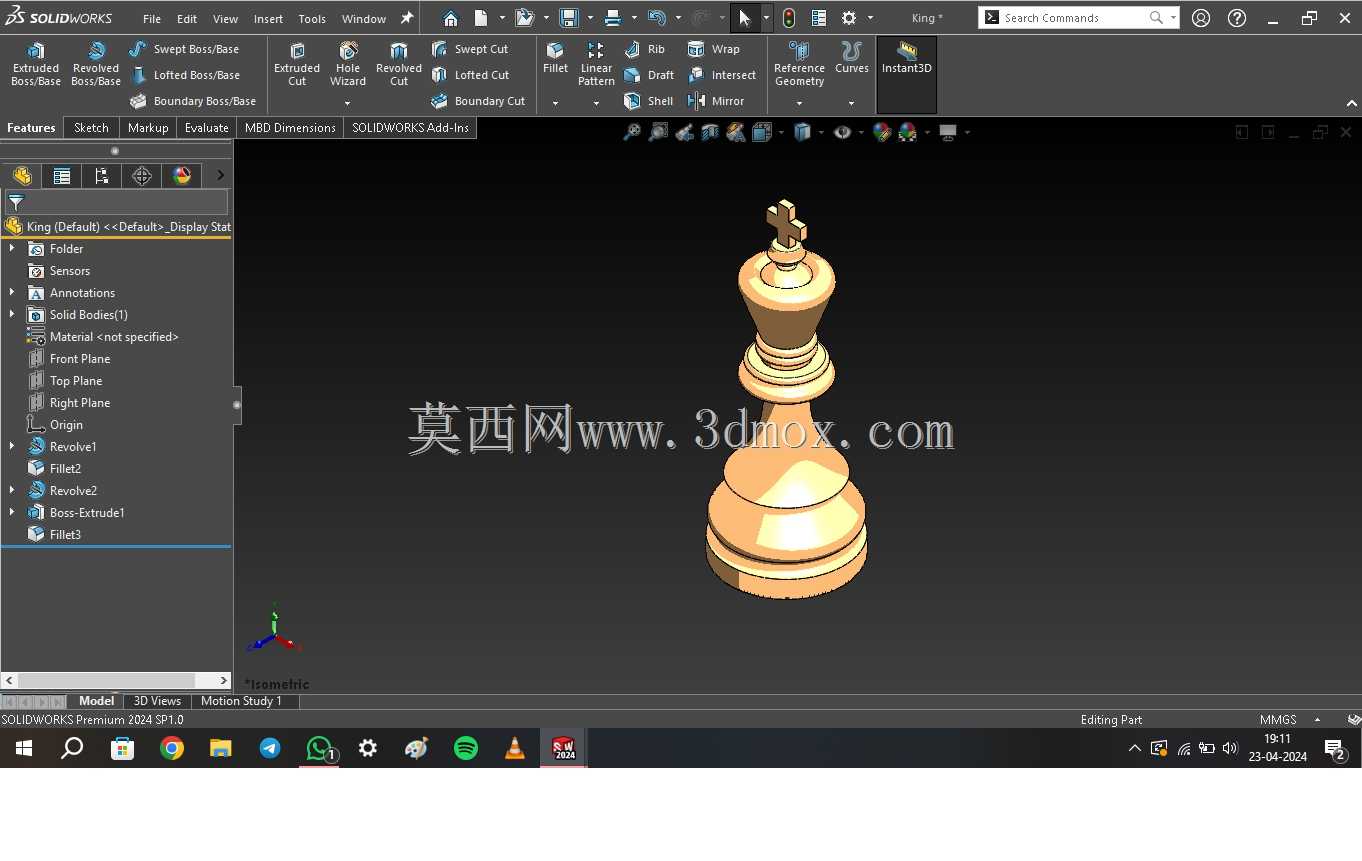Switch to the MBD Dimensions tab
This screenshot has width=1362, height=861.
point(290,128)
